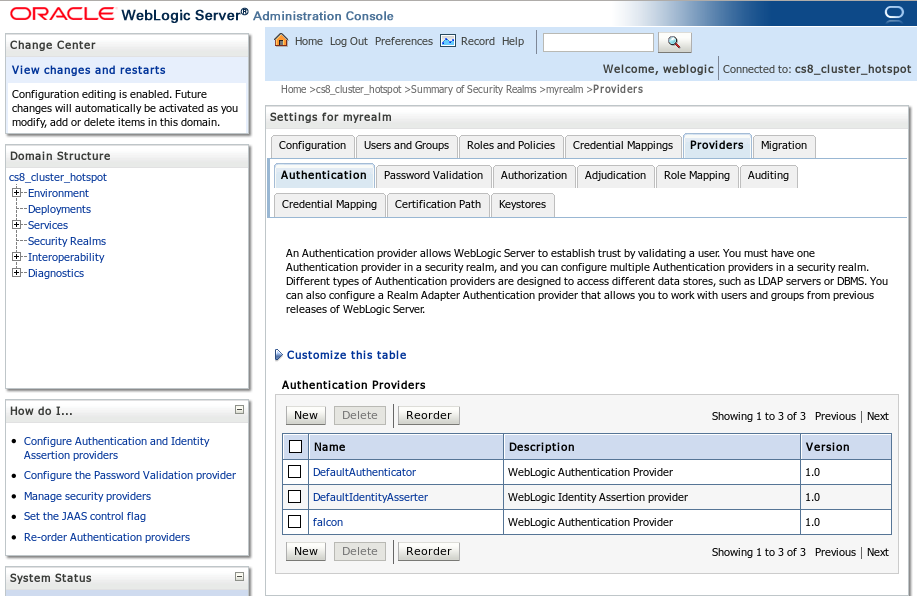Open the Preferences link
Viewport: 917px width, 596px height.
(404, 42)
